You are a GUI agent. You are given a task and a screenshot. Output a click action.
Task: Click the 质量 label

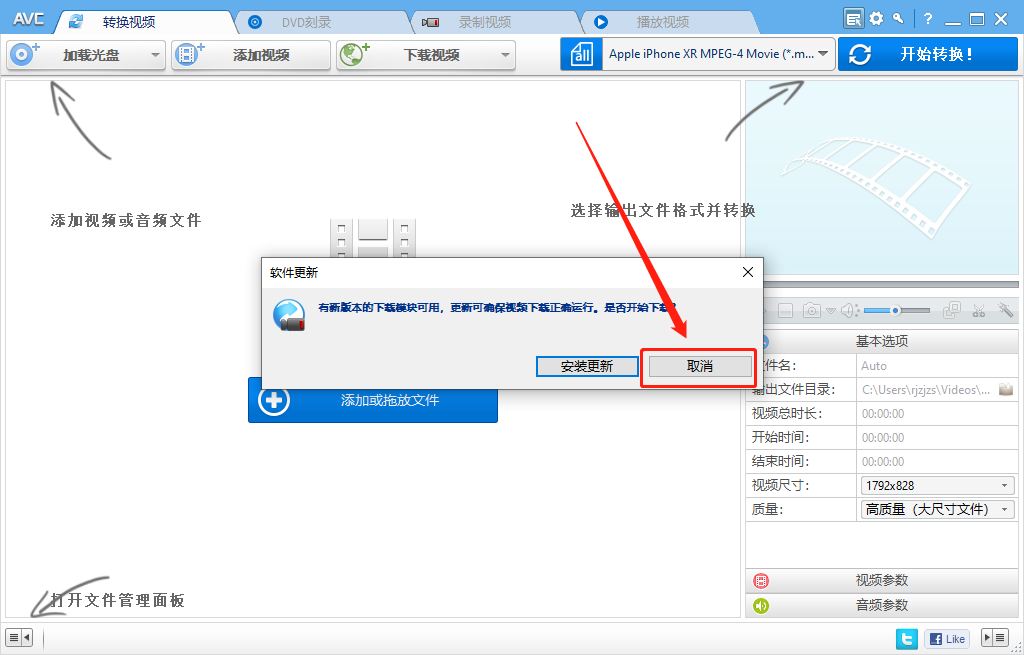[766, 509]
